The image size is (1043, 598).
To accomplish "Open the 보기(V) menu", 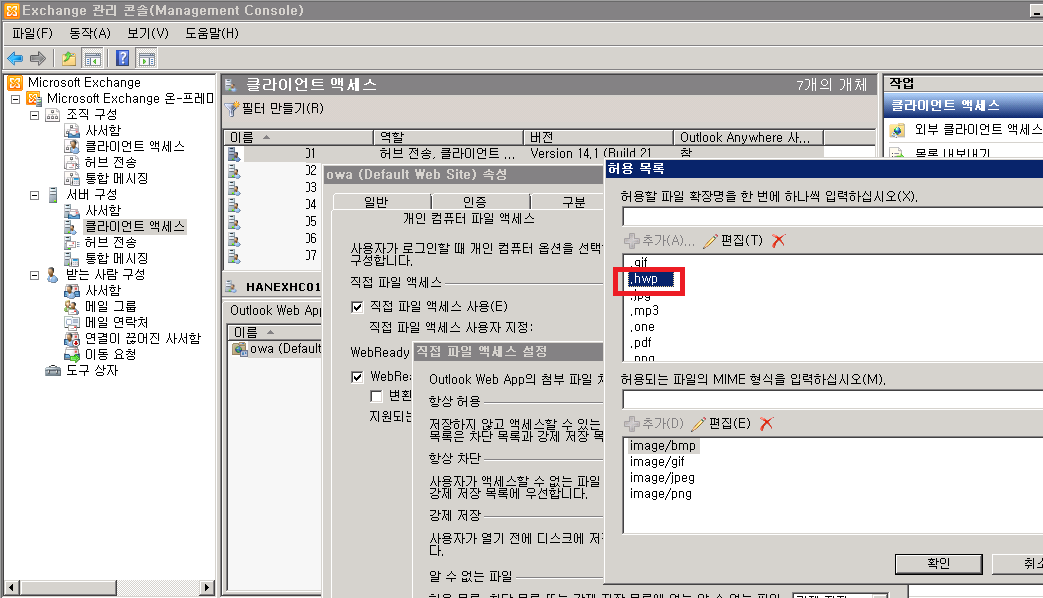I will [148, 33].
